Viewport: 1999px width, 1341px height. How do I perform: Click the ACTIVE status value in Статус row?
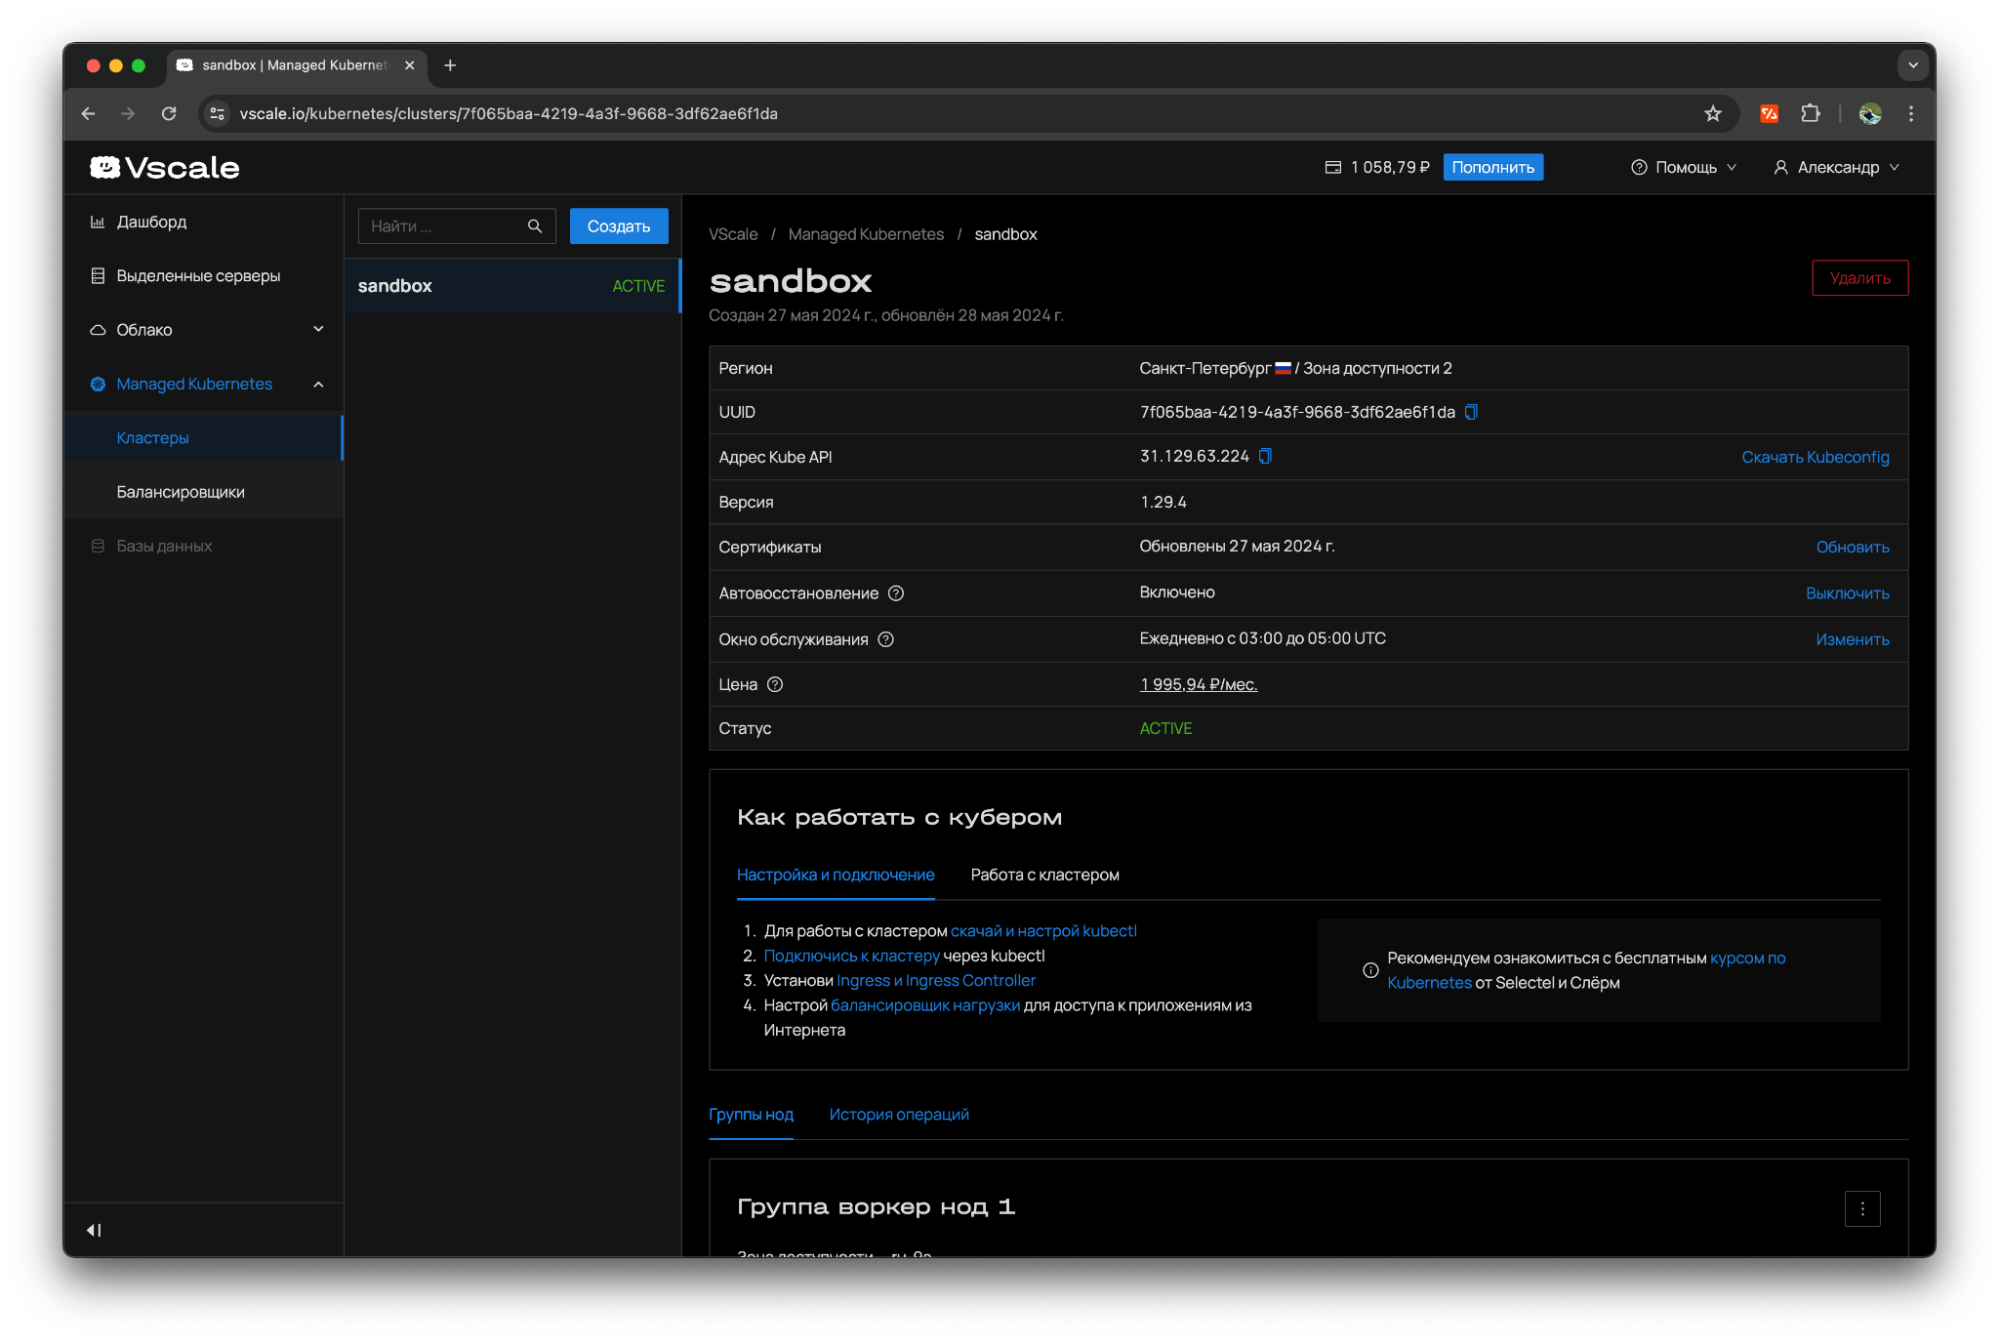(x=1165, y=728)
